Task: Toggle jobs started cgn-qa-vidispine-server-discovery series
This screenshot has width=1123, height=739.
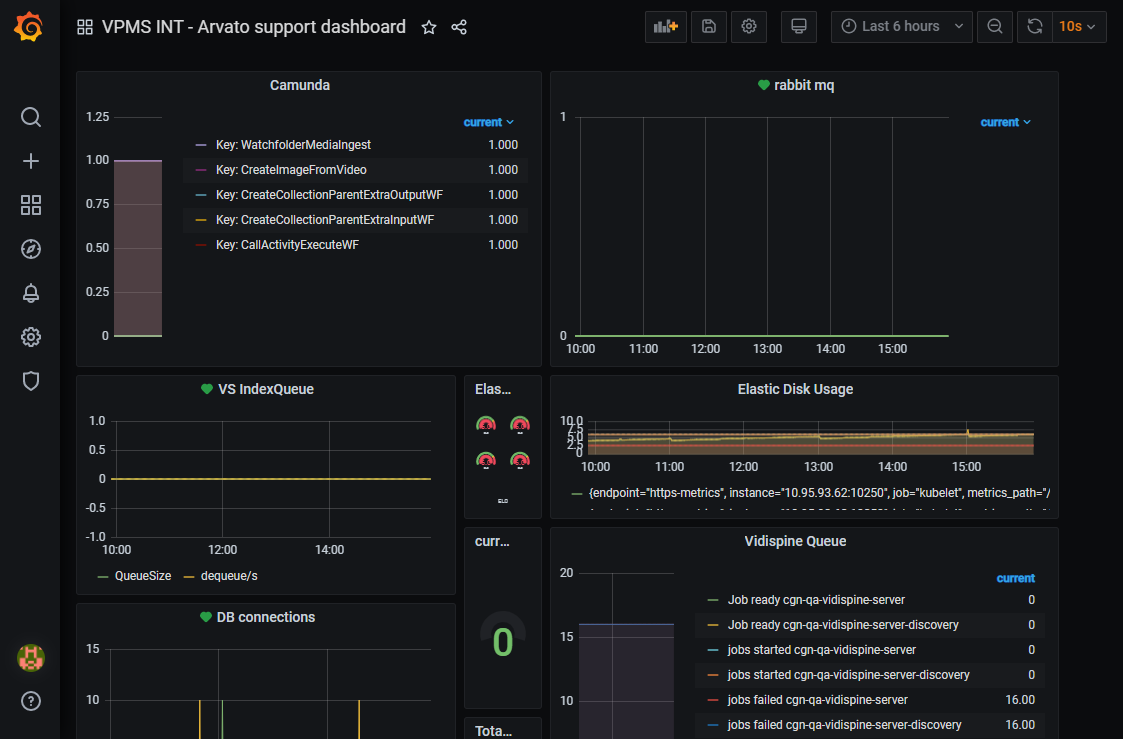Action: pyautogui.click(x=849, y=675)
